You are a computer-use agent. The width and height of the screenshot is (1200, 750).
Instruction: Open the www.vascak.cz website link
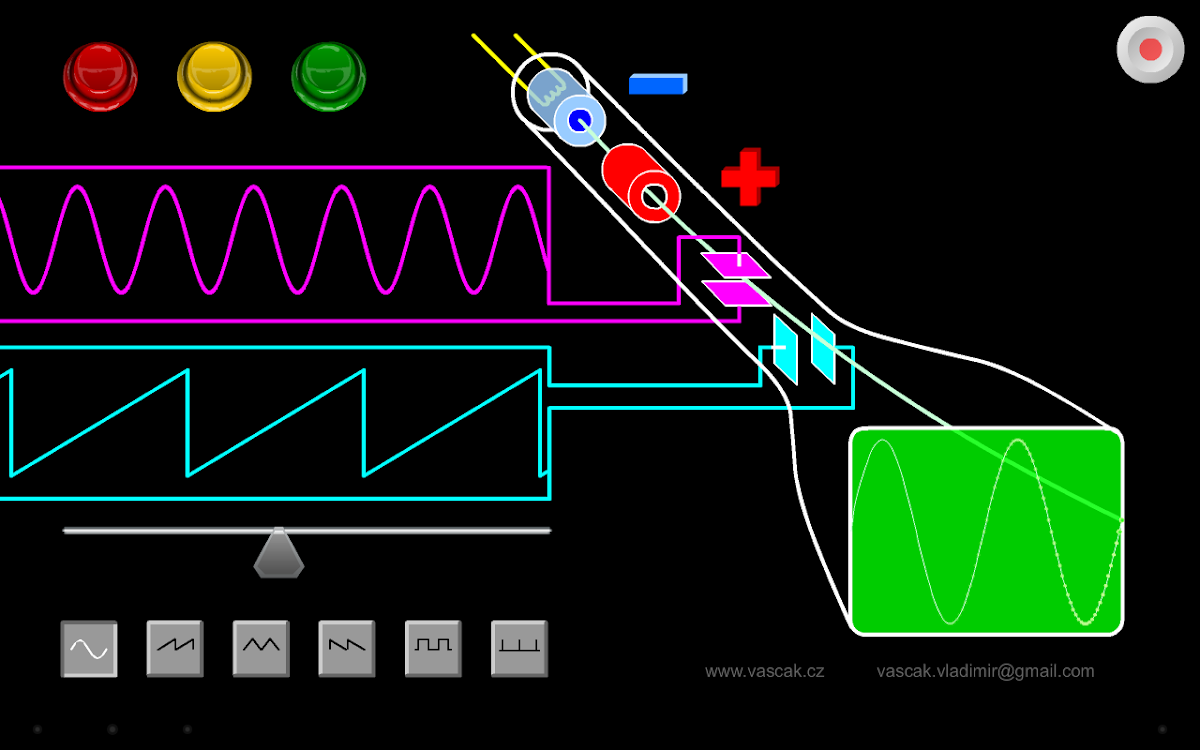(x=764, y=672)
